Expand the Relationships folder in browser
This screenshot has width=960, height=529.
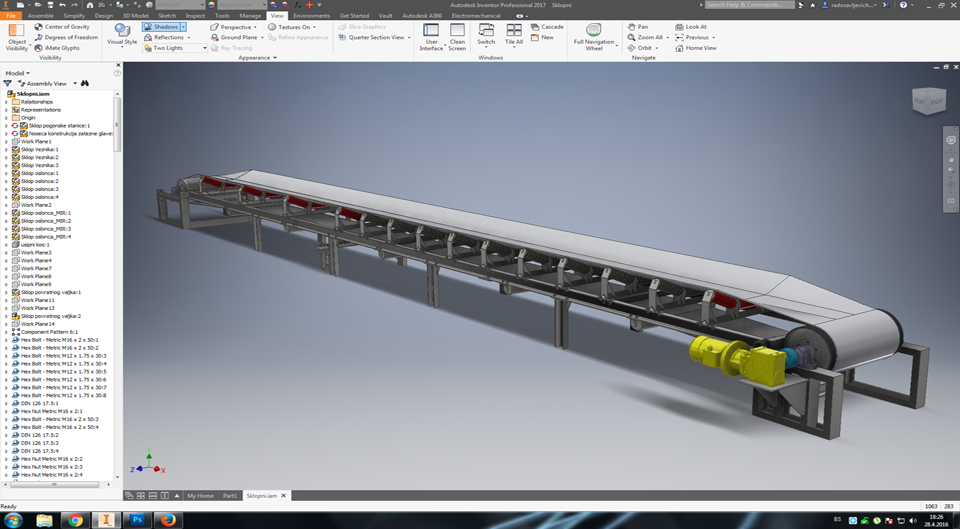click(x=6, y=102)
